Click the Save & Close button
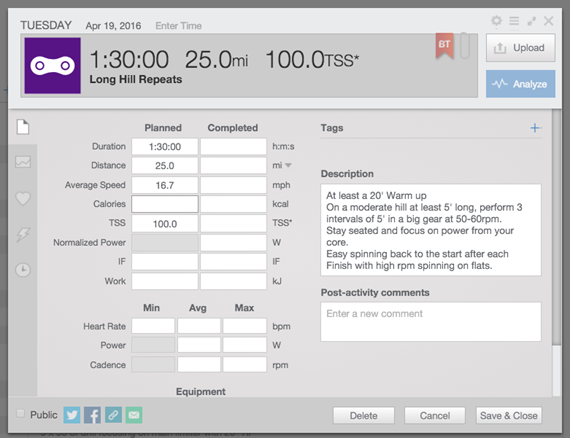Viewport: 570px width, 438px height. 509,415
